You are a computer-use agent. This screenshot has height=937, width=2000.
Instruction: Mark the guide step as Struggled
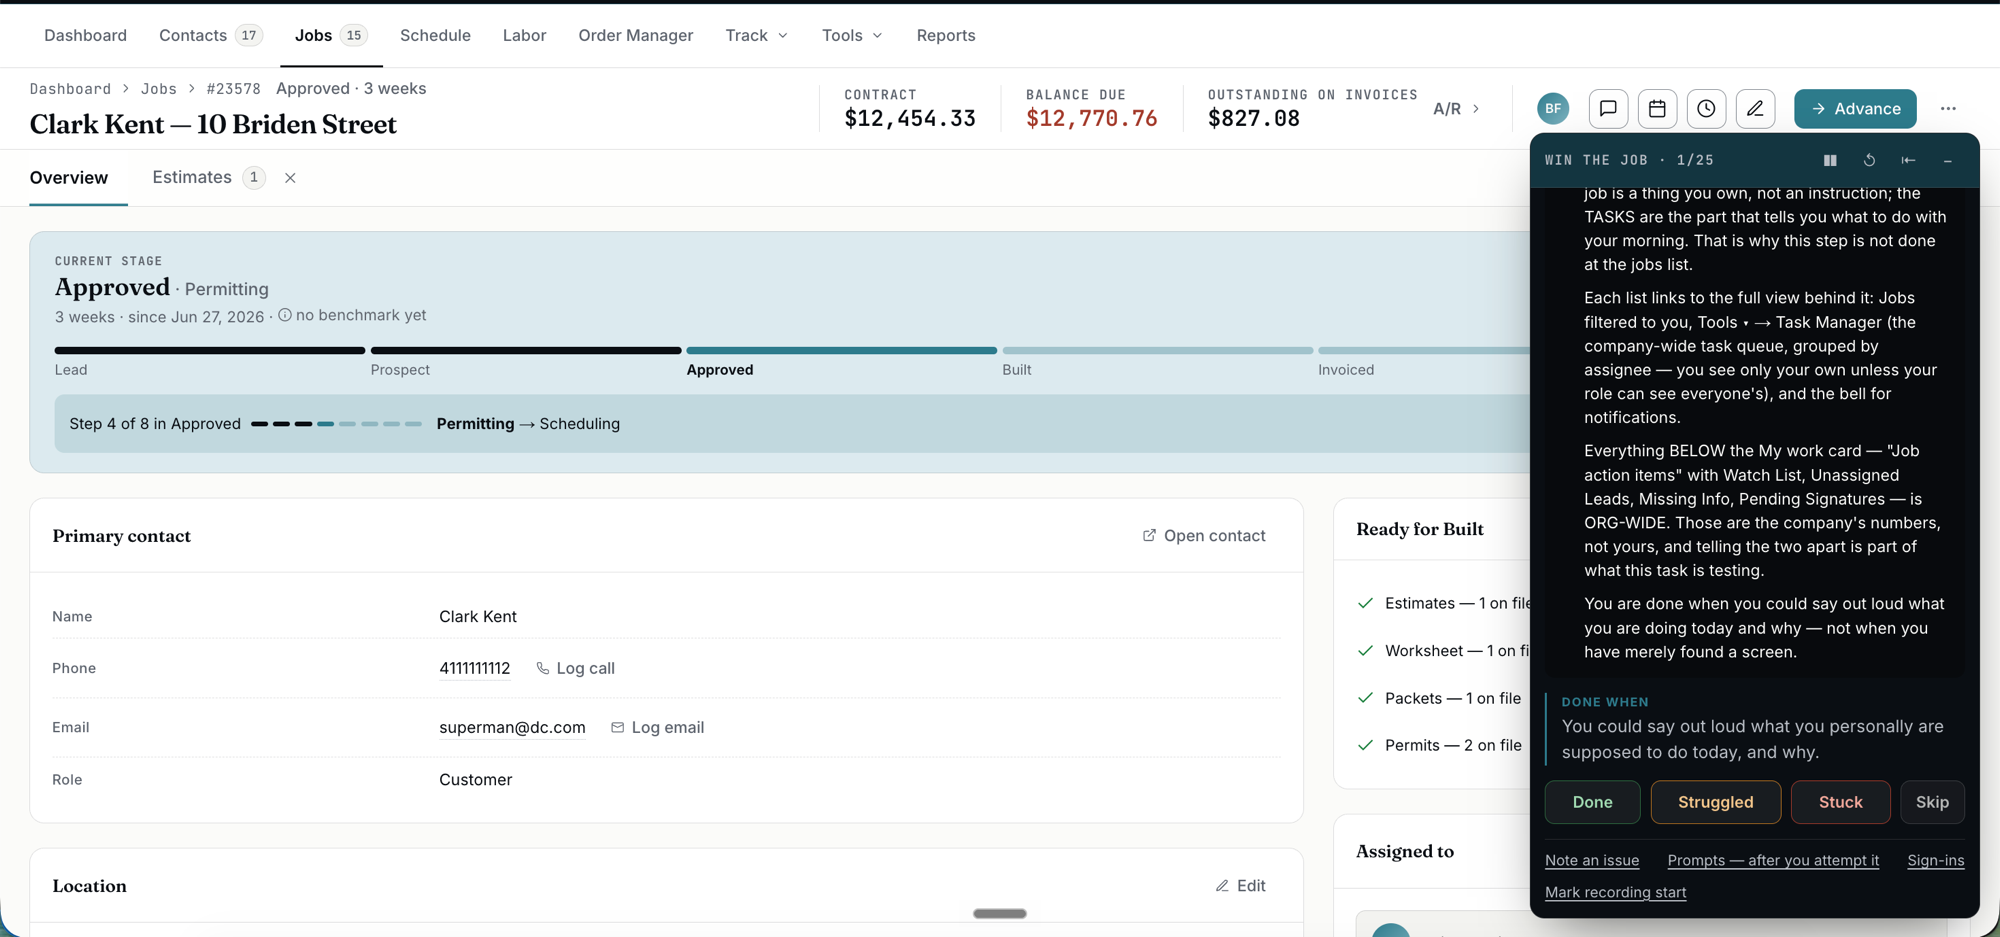coord(1715,802)
